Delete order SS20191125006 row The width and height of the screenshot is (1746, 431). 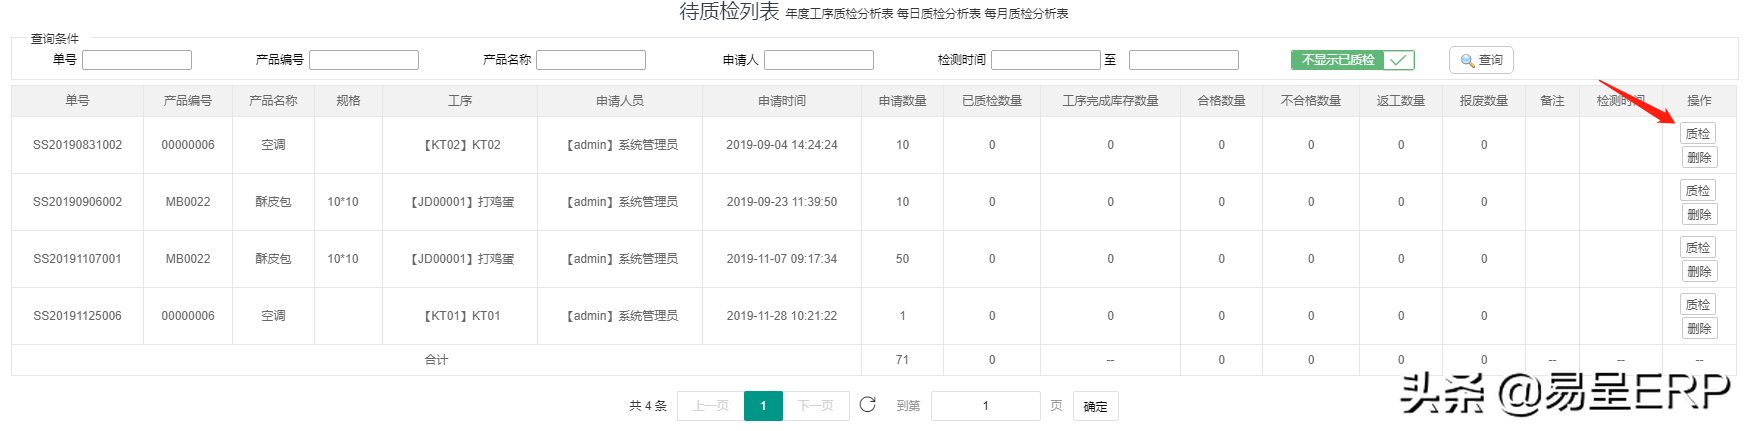pyautogui.click(x=1698, y=329)
